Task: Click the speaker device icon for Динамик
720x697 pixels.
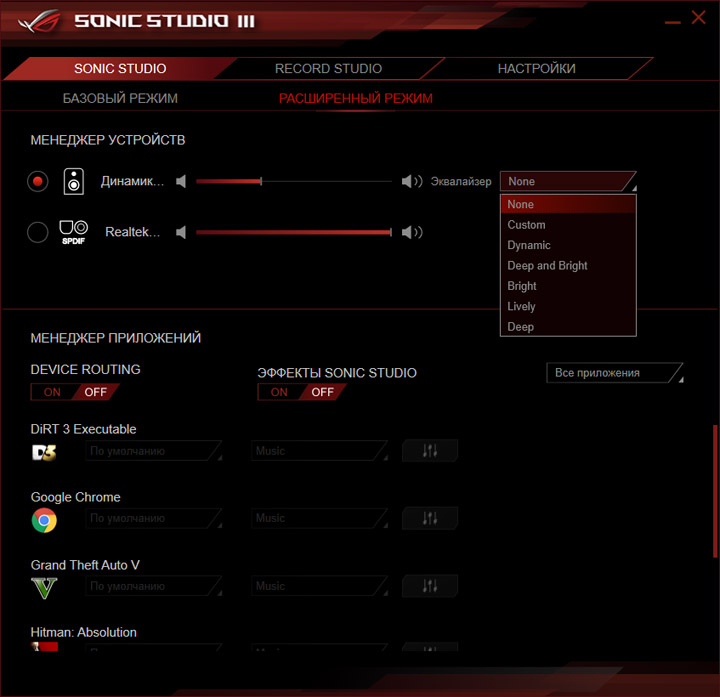Action: (x=73, y=181)
